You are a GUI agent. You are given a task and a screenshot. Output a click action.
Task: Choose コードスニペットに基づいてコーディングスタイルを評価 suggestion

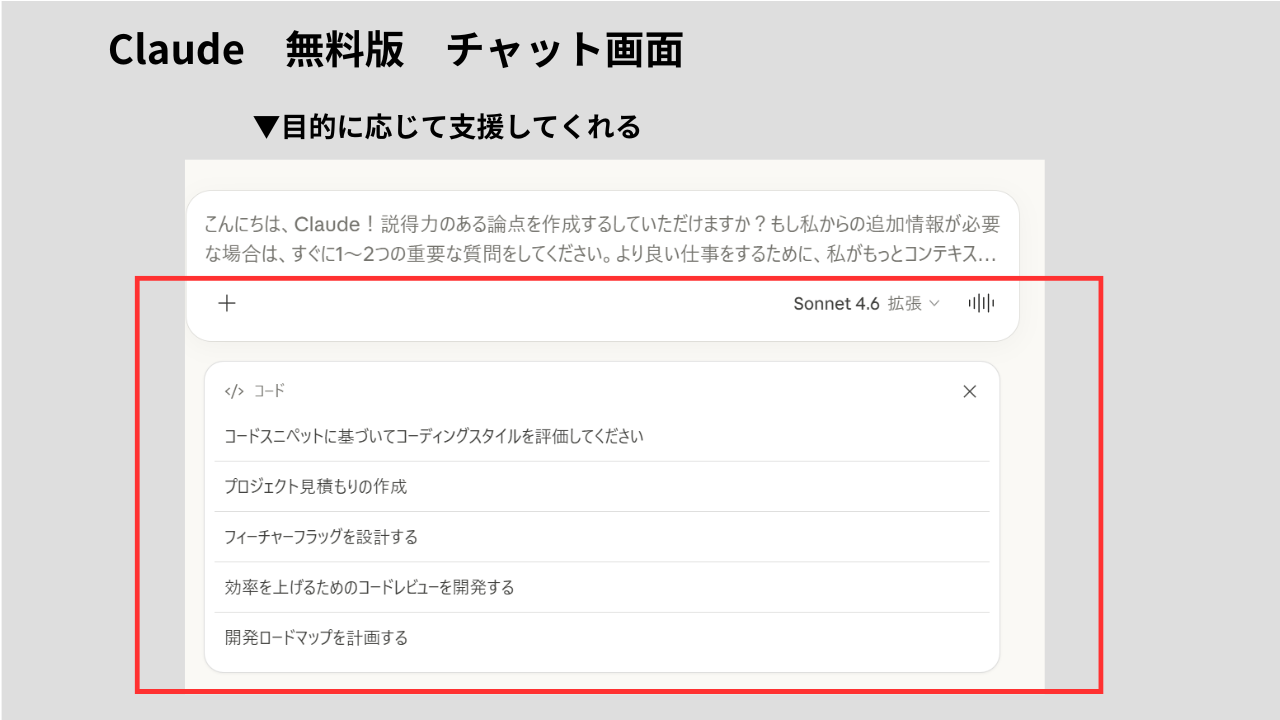[x=434, y=437]
